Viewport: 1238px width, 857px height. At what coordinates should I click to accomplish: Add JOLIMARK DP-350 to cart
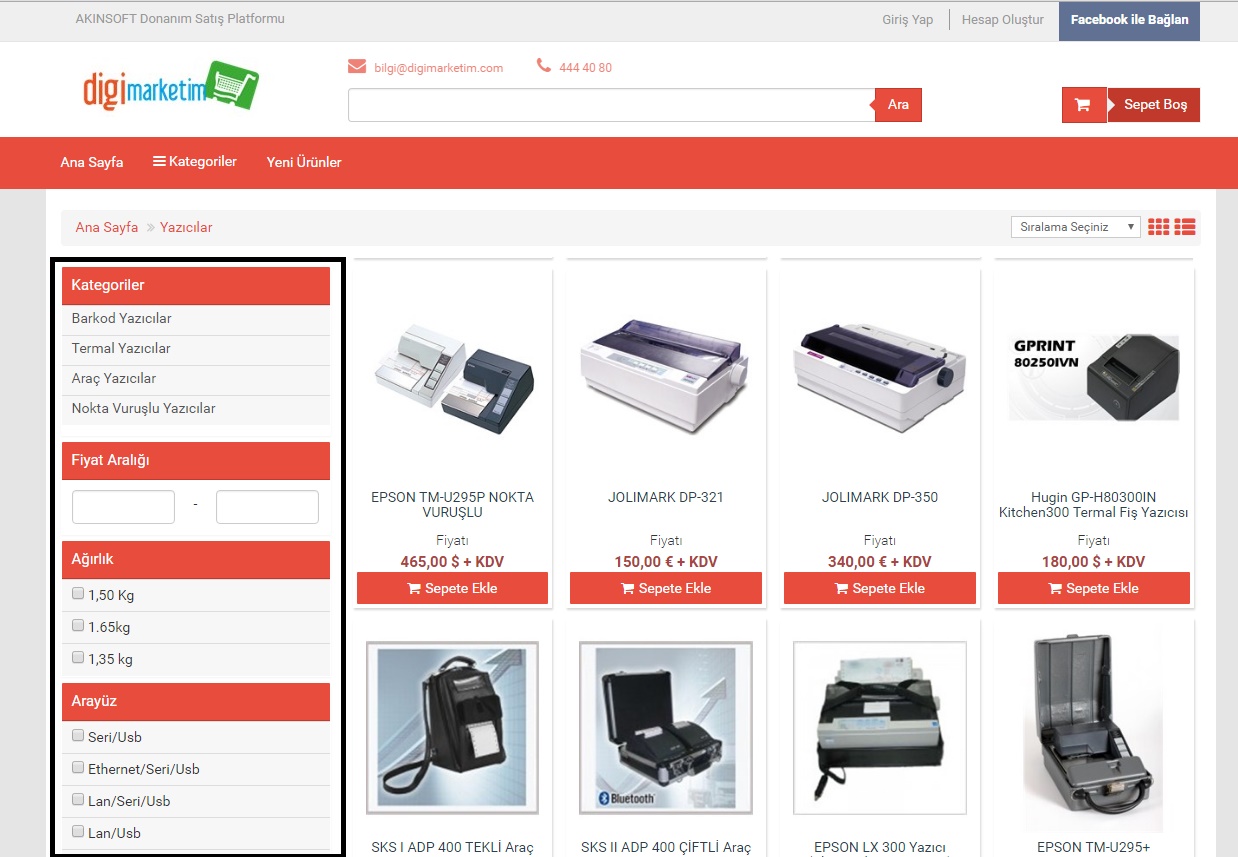pyautogui.click(x=880, y=588)
